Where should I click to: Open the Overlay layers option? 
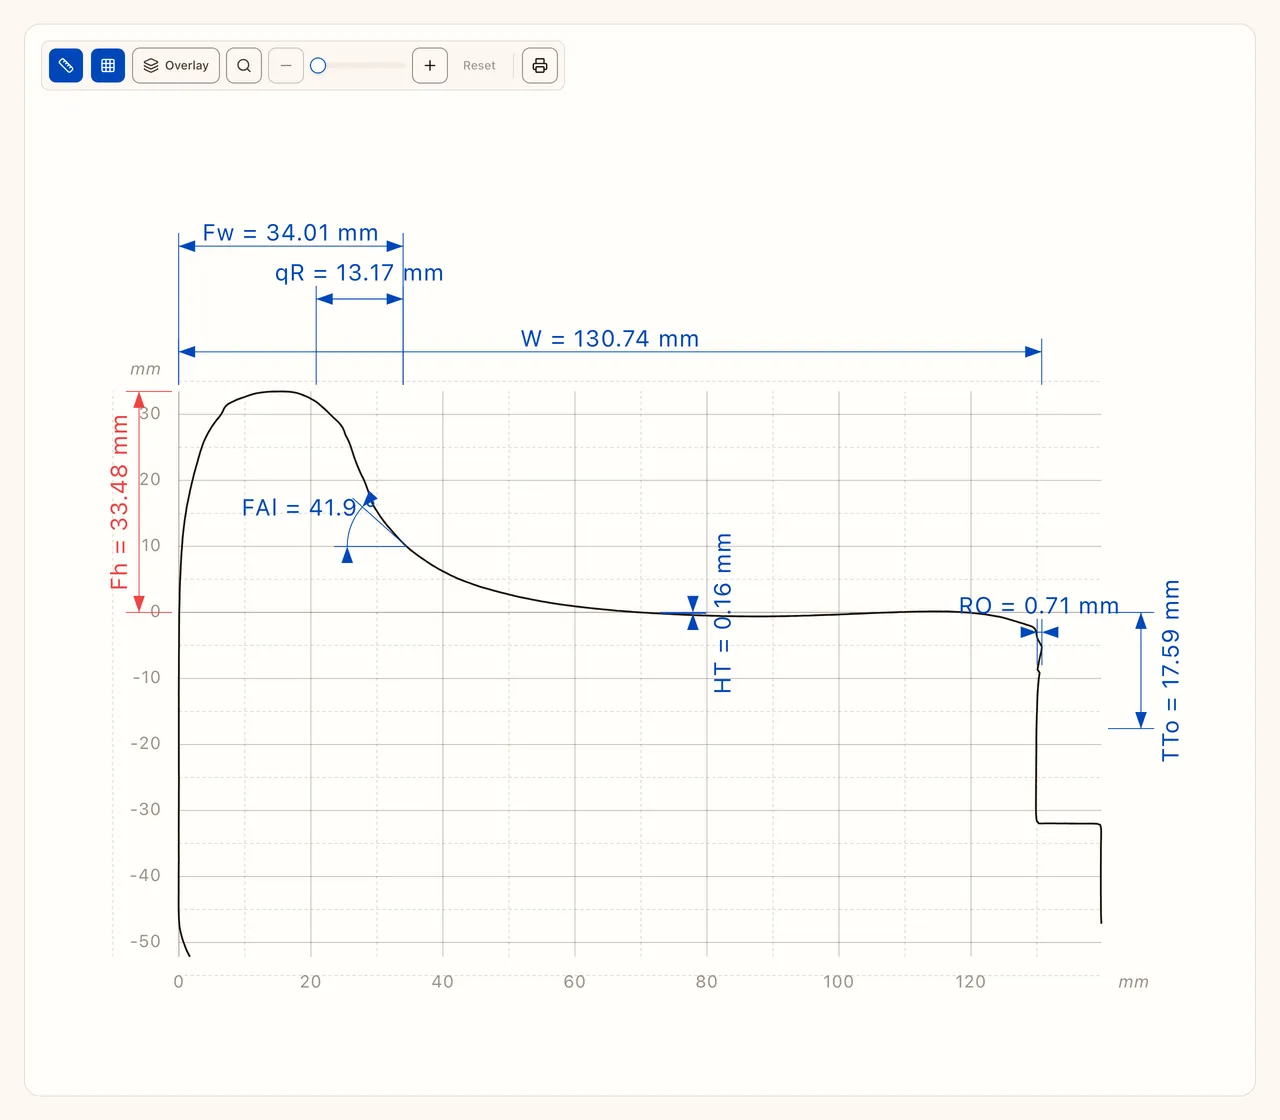(176, 66)
